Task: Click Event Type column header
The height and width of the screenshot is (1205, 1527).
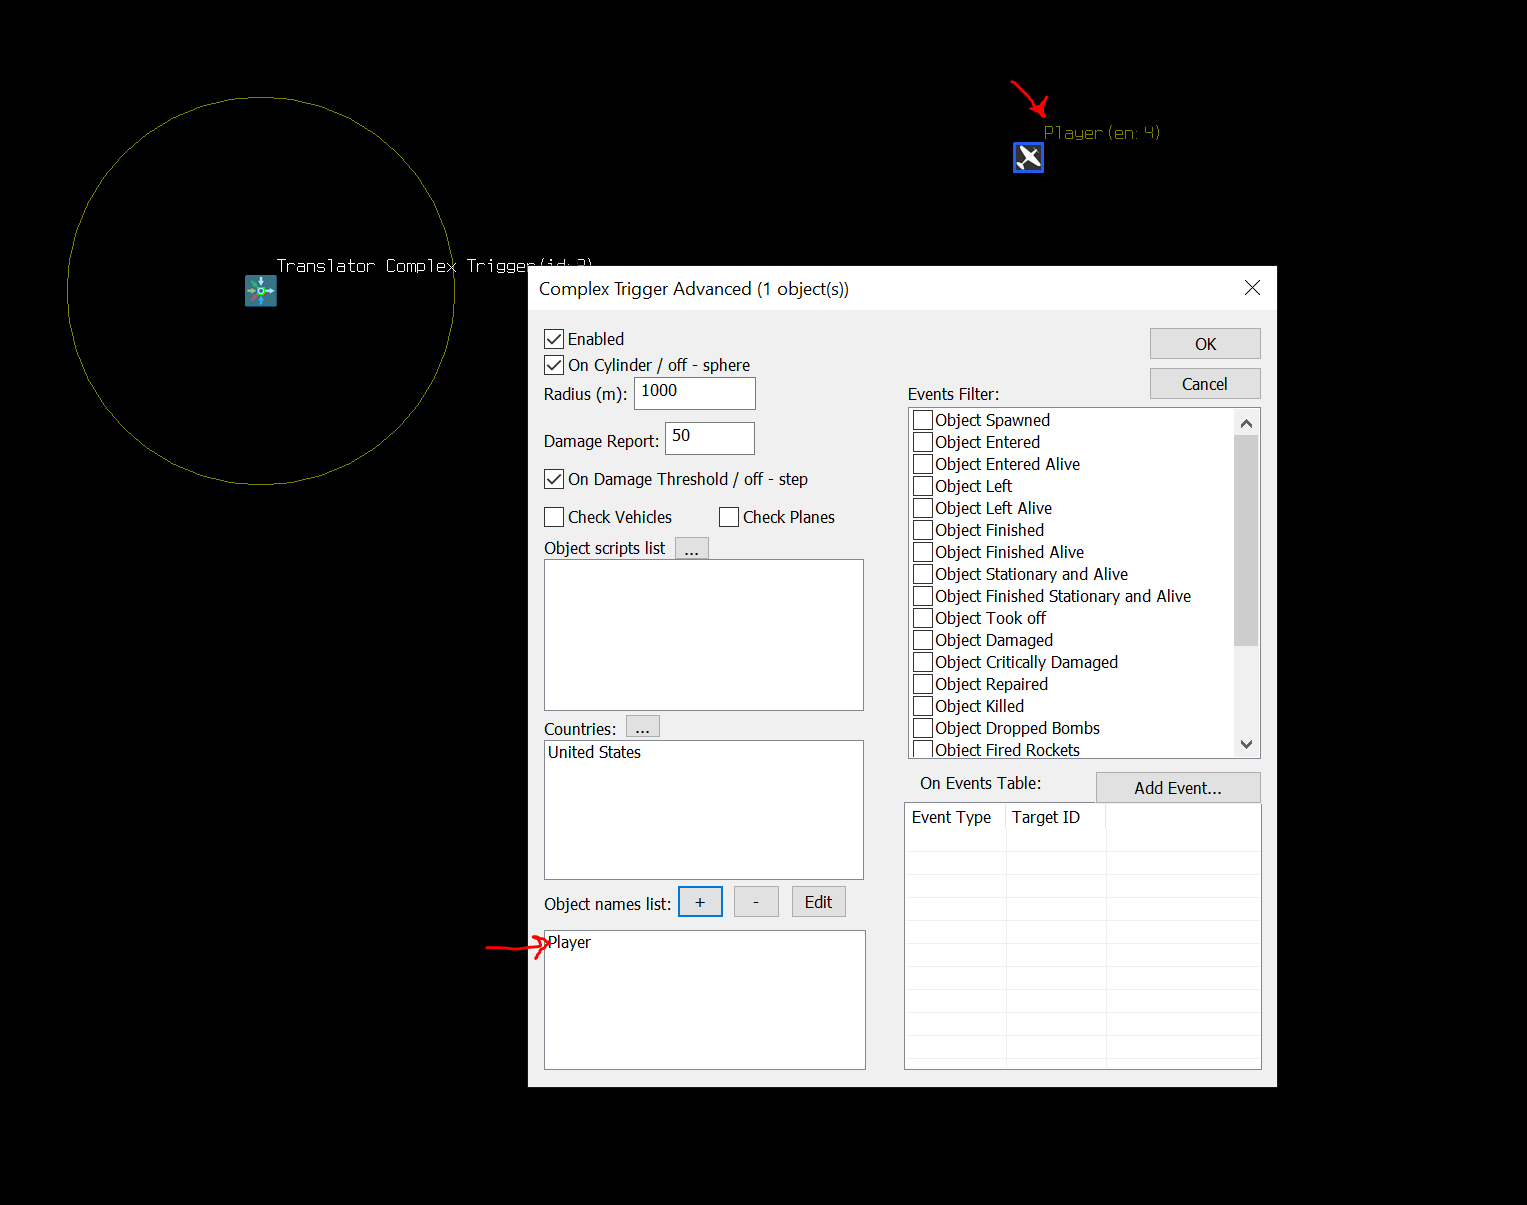Action: point(955,817)
